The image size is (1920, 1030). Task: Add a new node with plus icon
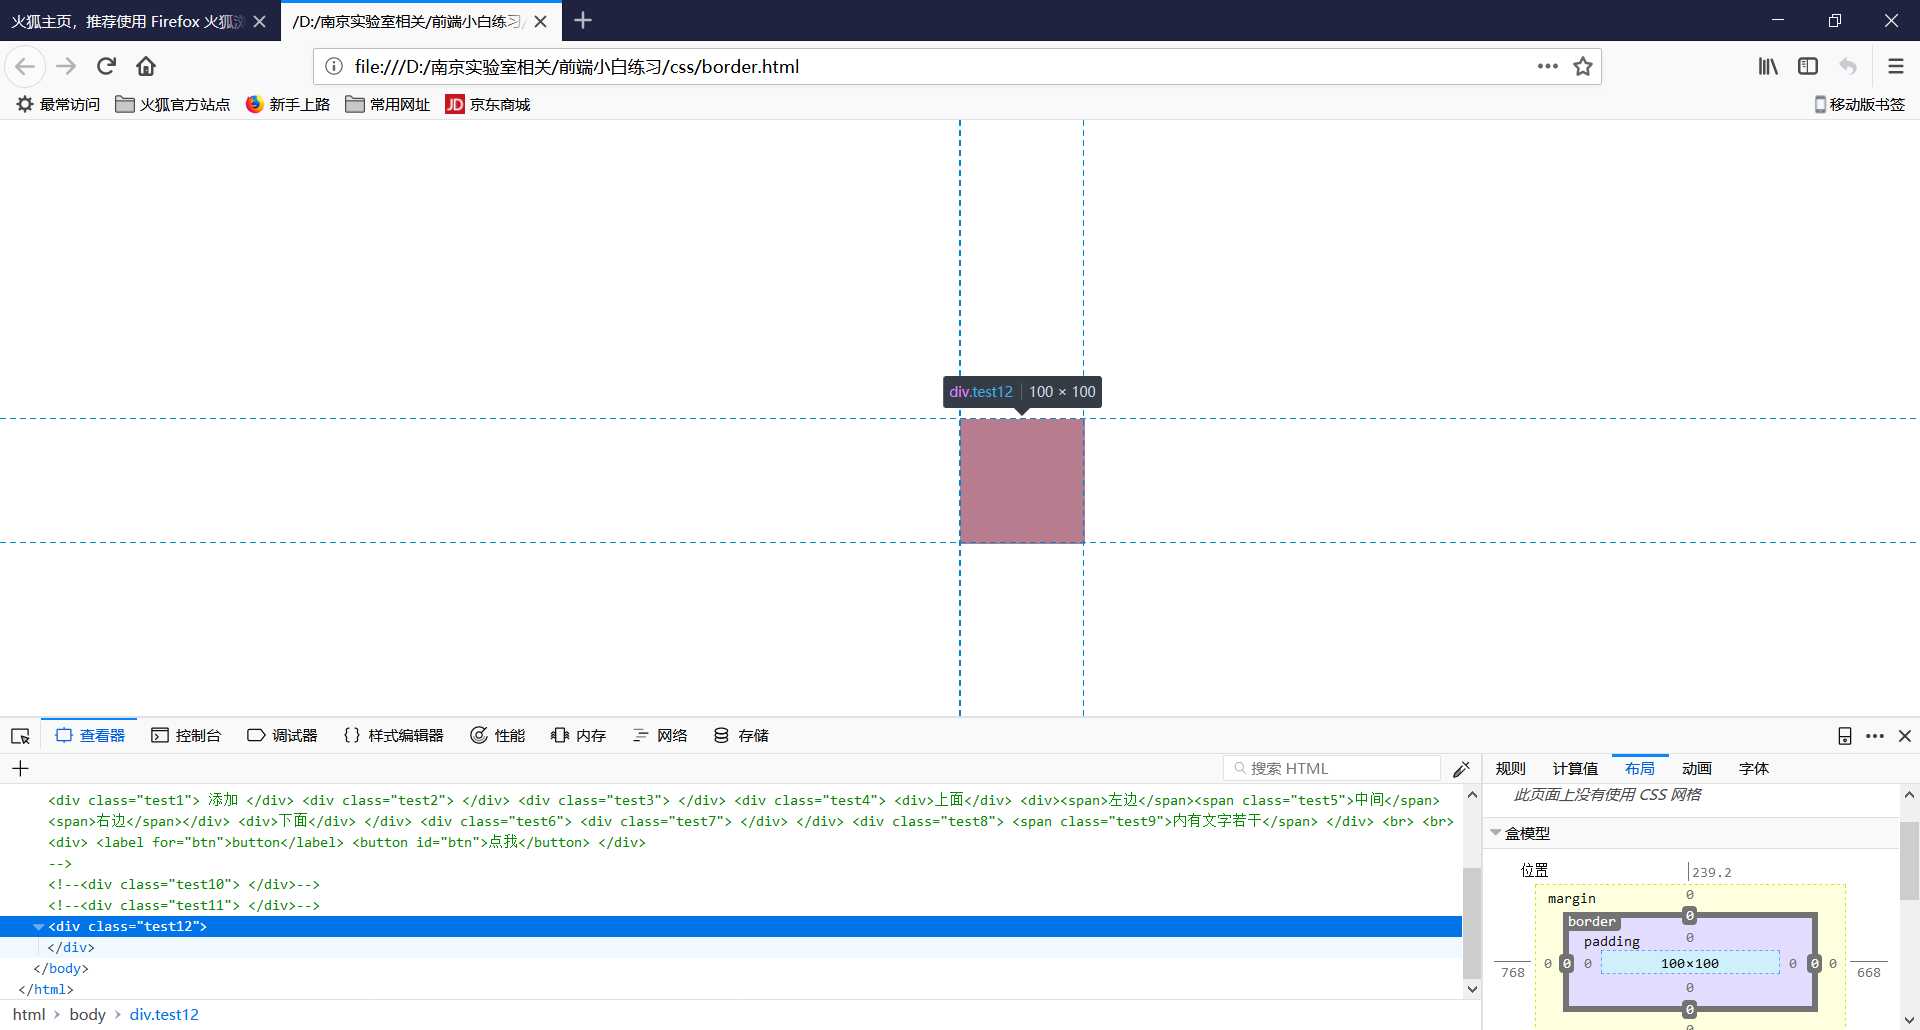(x=20, y=768)
